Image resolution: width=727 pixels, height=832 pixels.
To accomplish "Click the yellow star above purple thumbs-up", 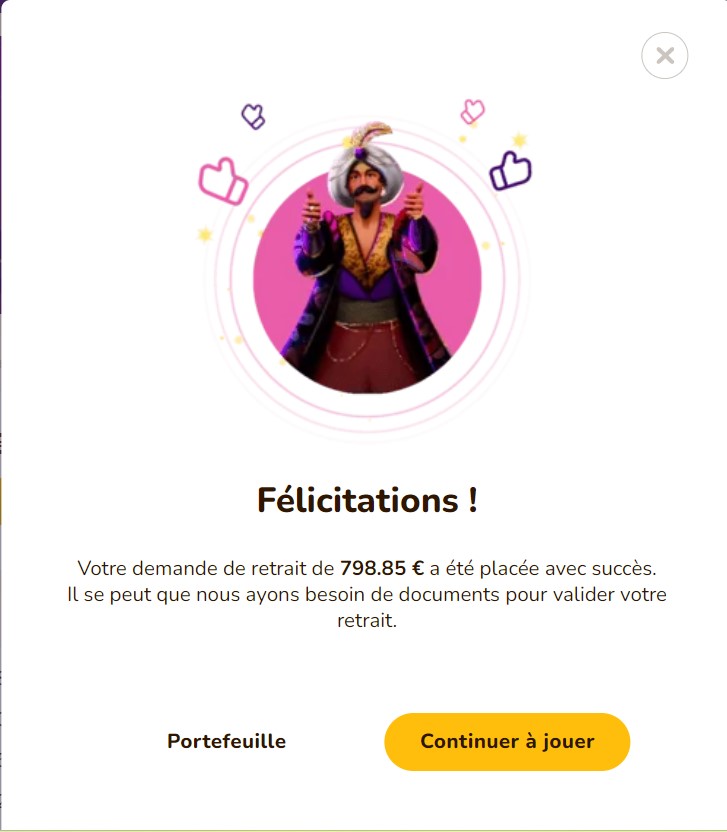I will [520, 140].
